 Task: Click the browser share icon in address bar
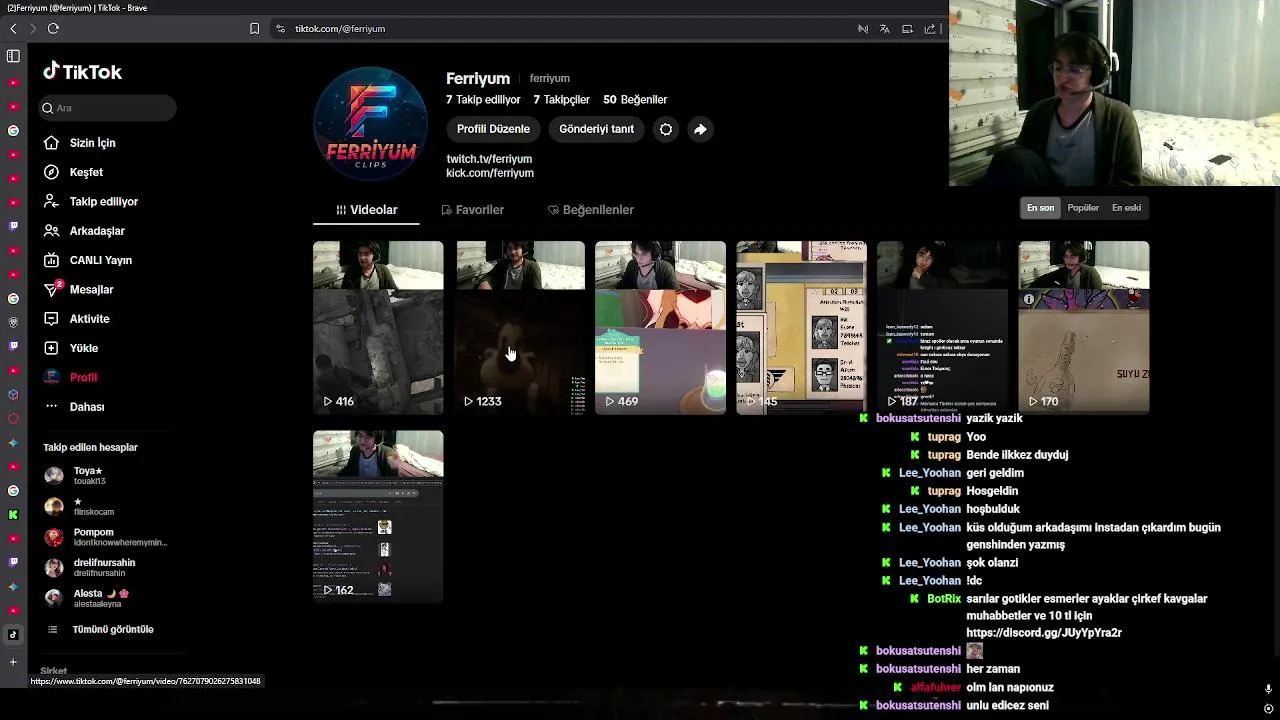pos(930,29)
